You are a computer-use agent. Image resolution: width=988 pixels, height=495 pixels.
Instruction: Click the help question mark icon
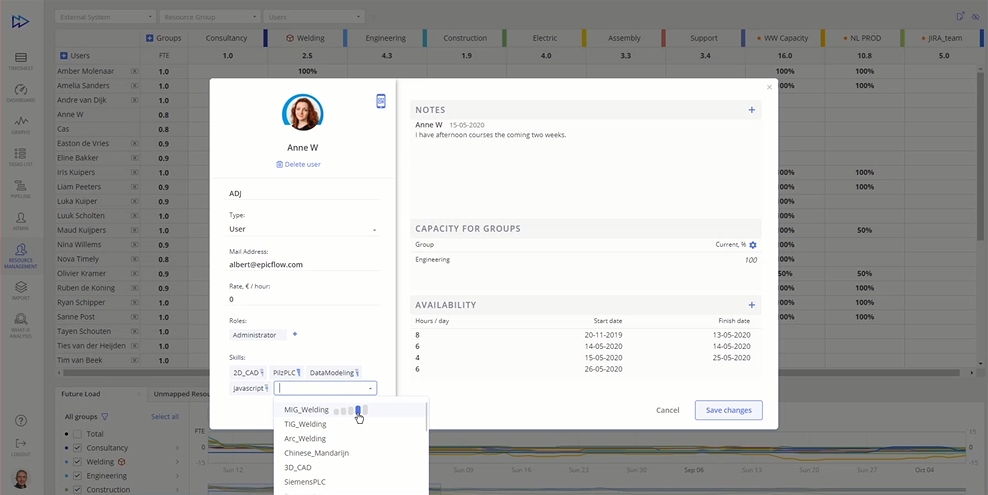pyautogui.click(x=21, y=421)
